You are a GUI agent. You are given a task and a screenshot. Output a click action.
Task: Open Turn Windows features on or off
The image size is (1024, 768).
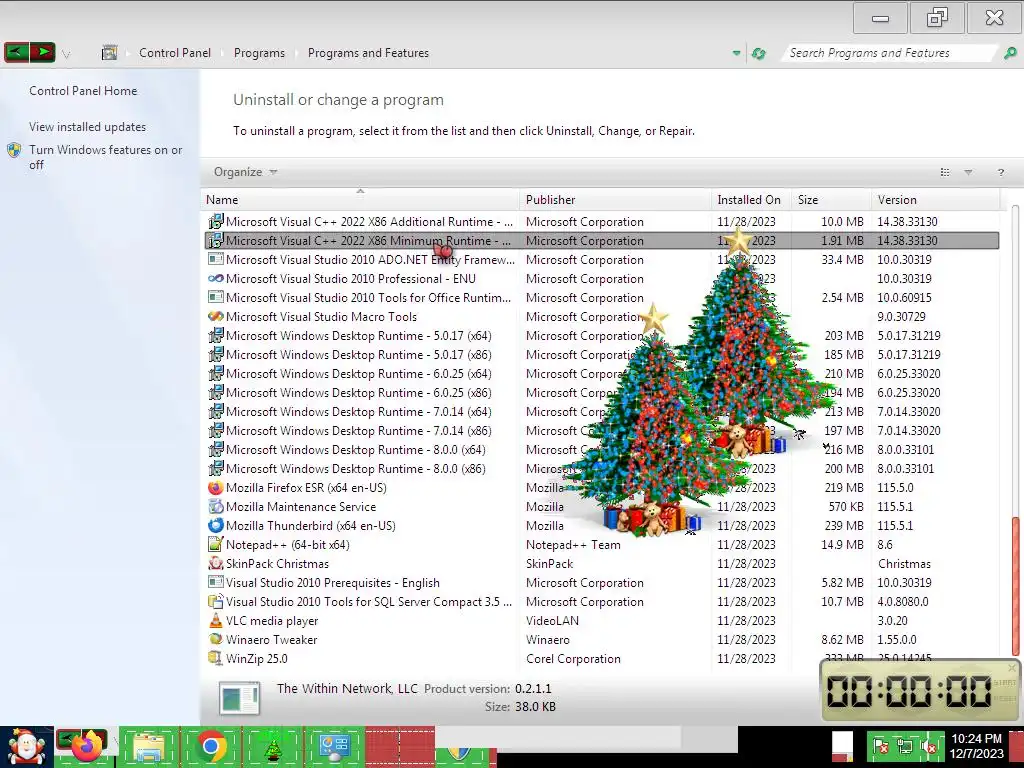[x=105, y=157]
